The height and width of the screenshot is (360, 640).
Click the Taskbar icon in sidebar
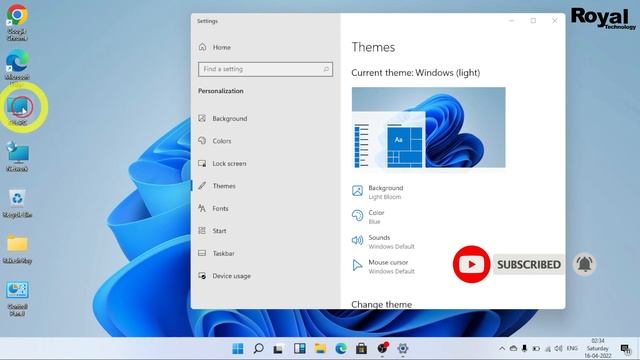[202, 253]
